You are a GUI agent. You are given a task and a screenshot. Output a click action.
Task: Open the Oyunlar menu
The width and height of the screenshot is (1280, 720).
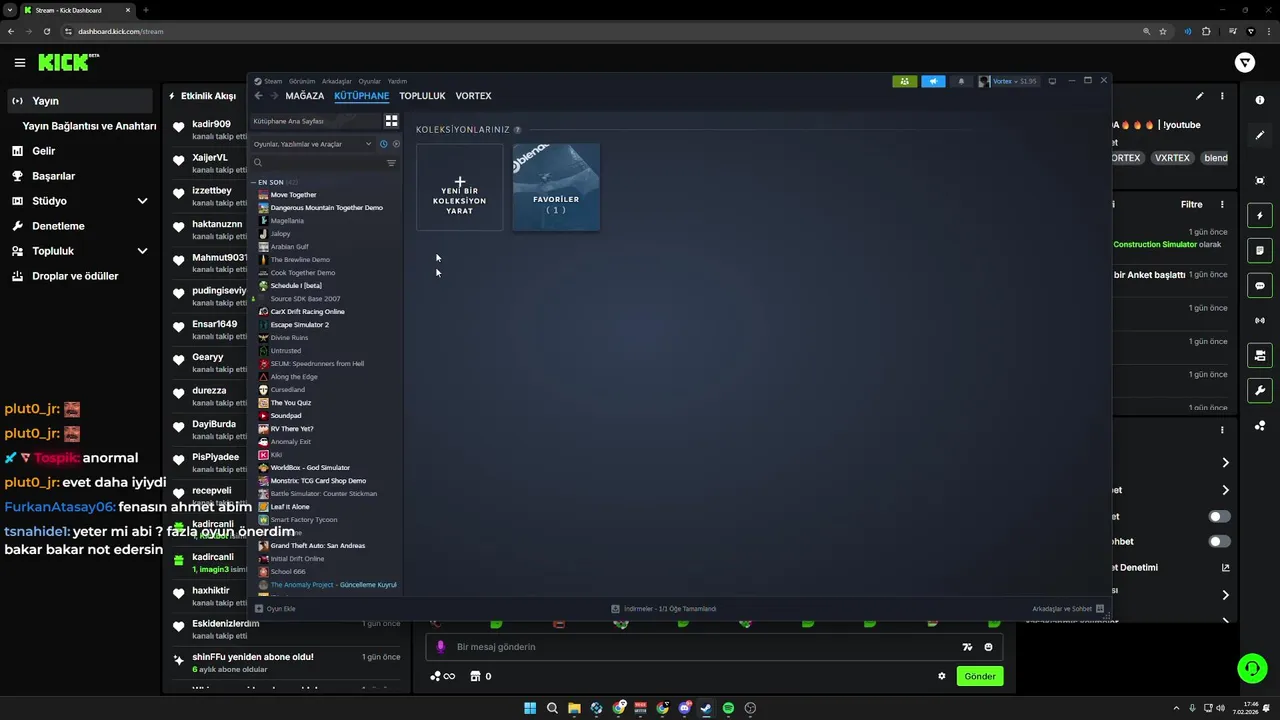click(x=370, y=81)
